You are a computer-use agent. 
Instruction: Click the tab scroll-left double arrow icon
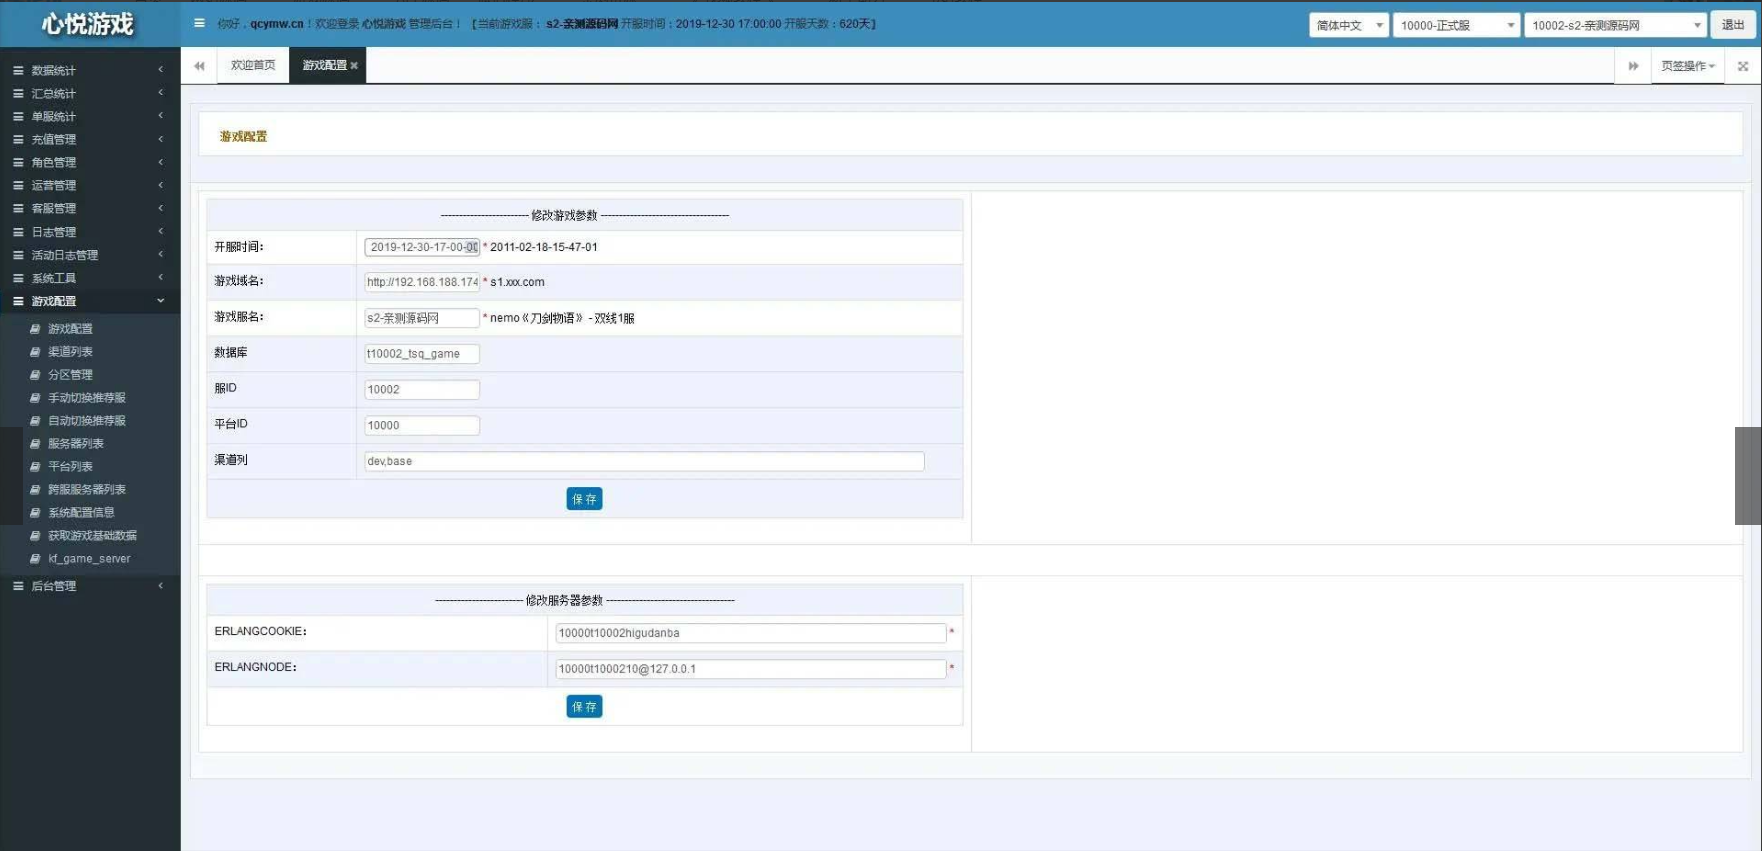click(199, 66)
